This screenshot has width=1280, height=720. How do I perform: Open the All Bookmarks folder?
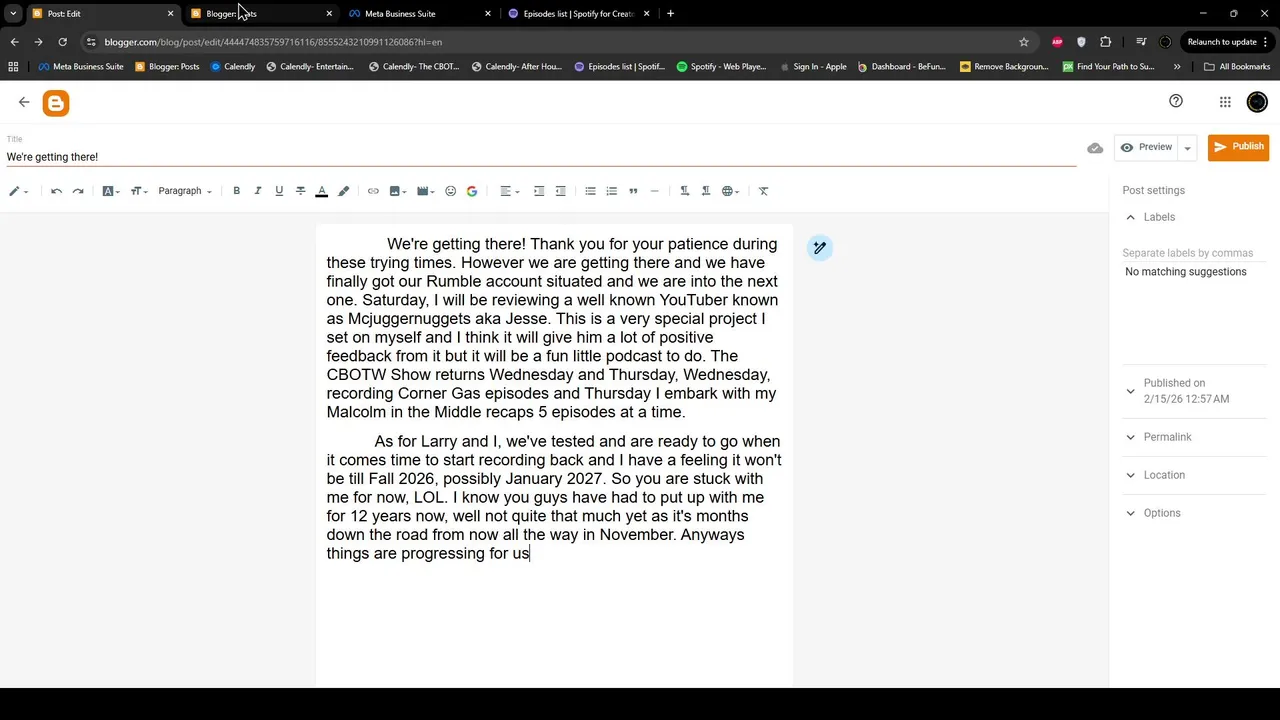[1237, 67]
